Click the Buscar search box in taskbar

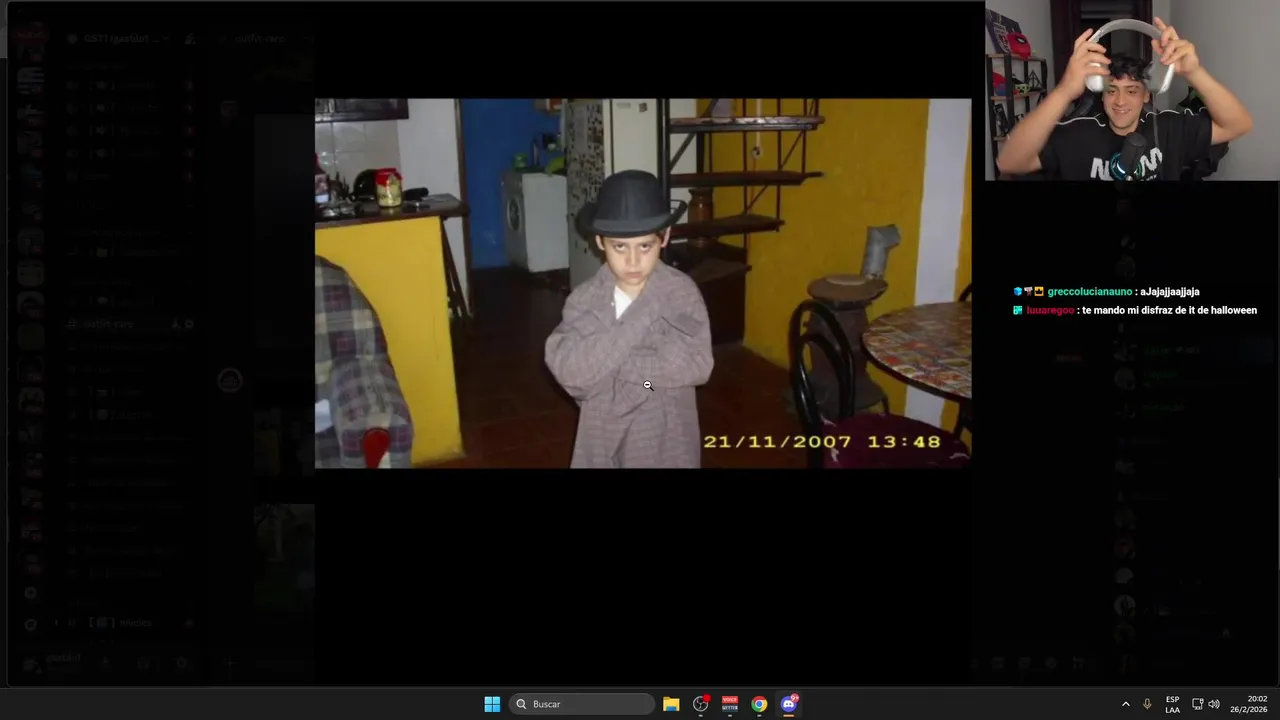point(582,704)
